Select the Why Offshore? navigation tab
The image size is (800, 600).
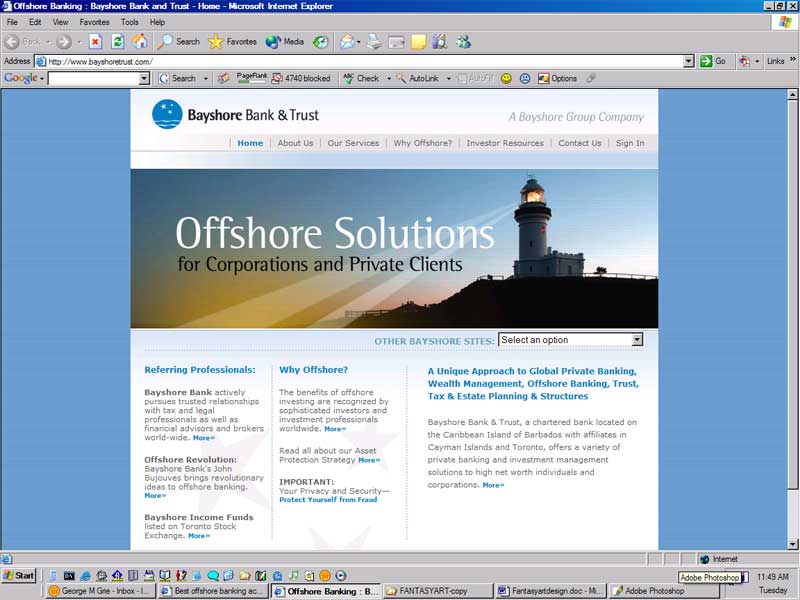pos(422,143)
